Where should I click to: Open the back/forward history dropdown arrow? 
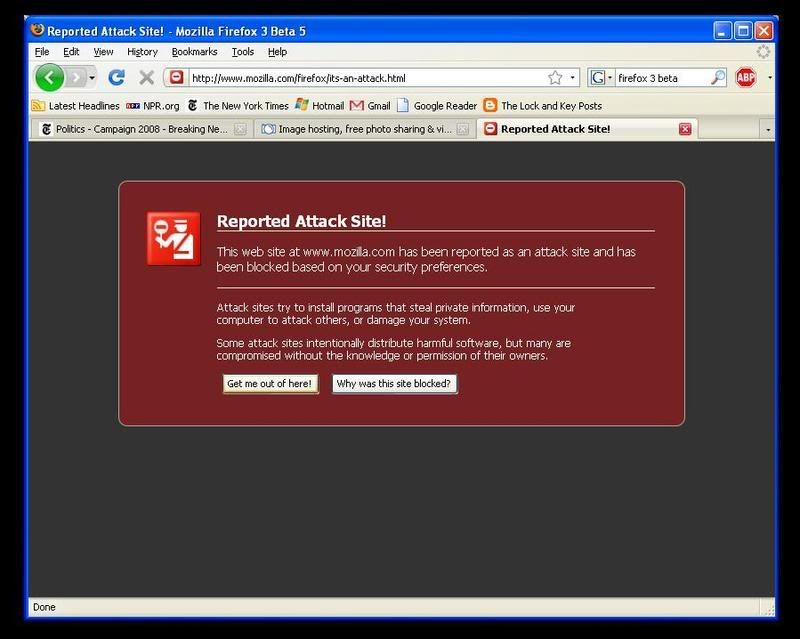pos(92,77)
